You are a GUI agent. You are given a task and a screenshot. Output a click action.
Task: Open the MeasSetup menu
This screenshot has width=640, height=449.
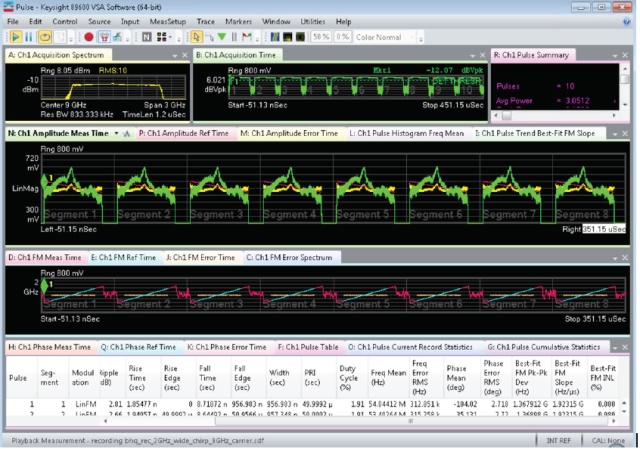[168, 22]
